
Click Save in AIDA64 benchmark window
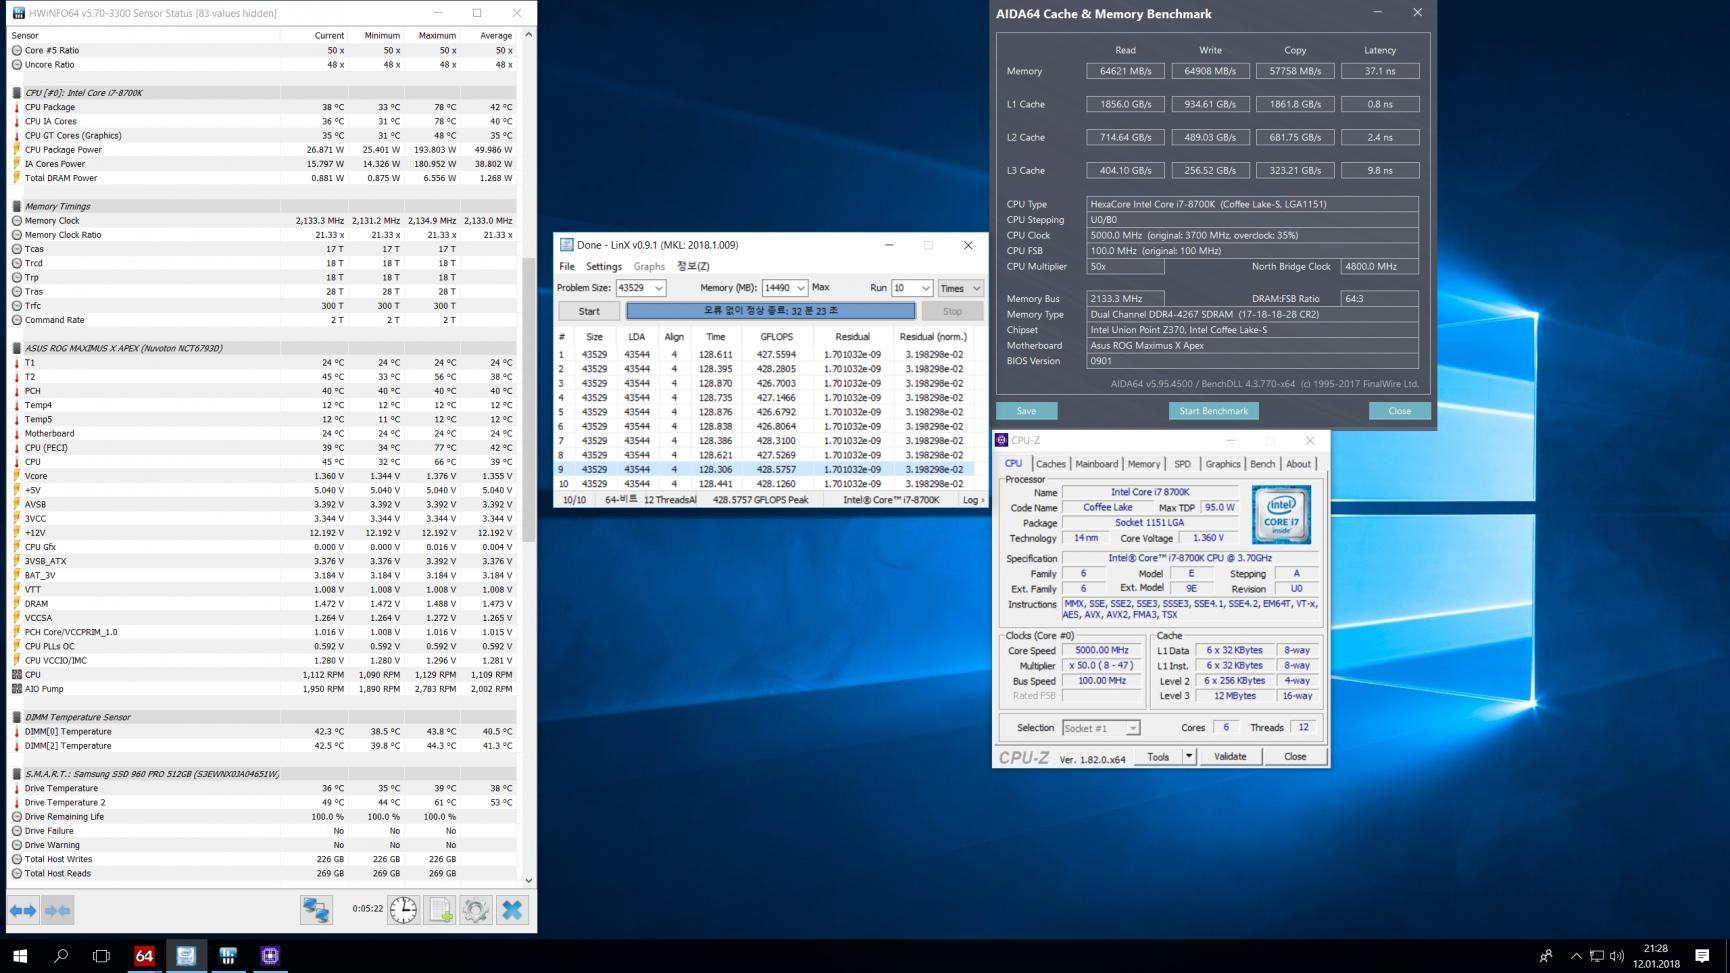click(1026, 411)
